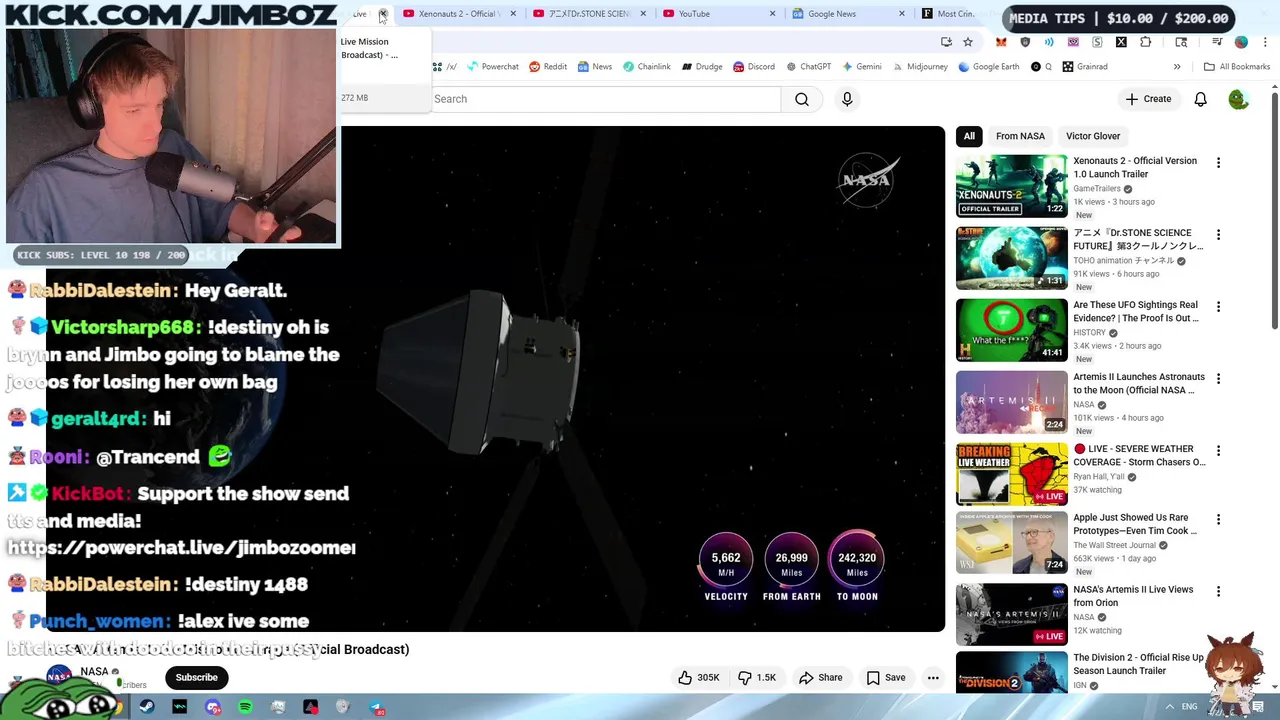Open the Extensions puzzle icon
The height and width of the screenshot is (720, 1280).
1145,42
